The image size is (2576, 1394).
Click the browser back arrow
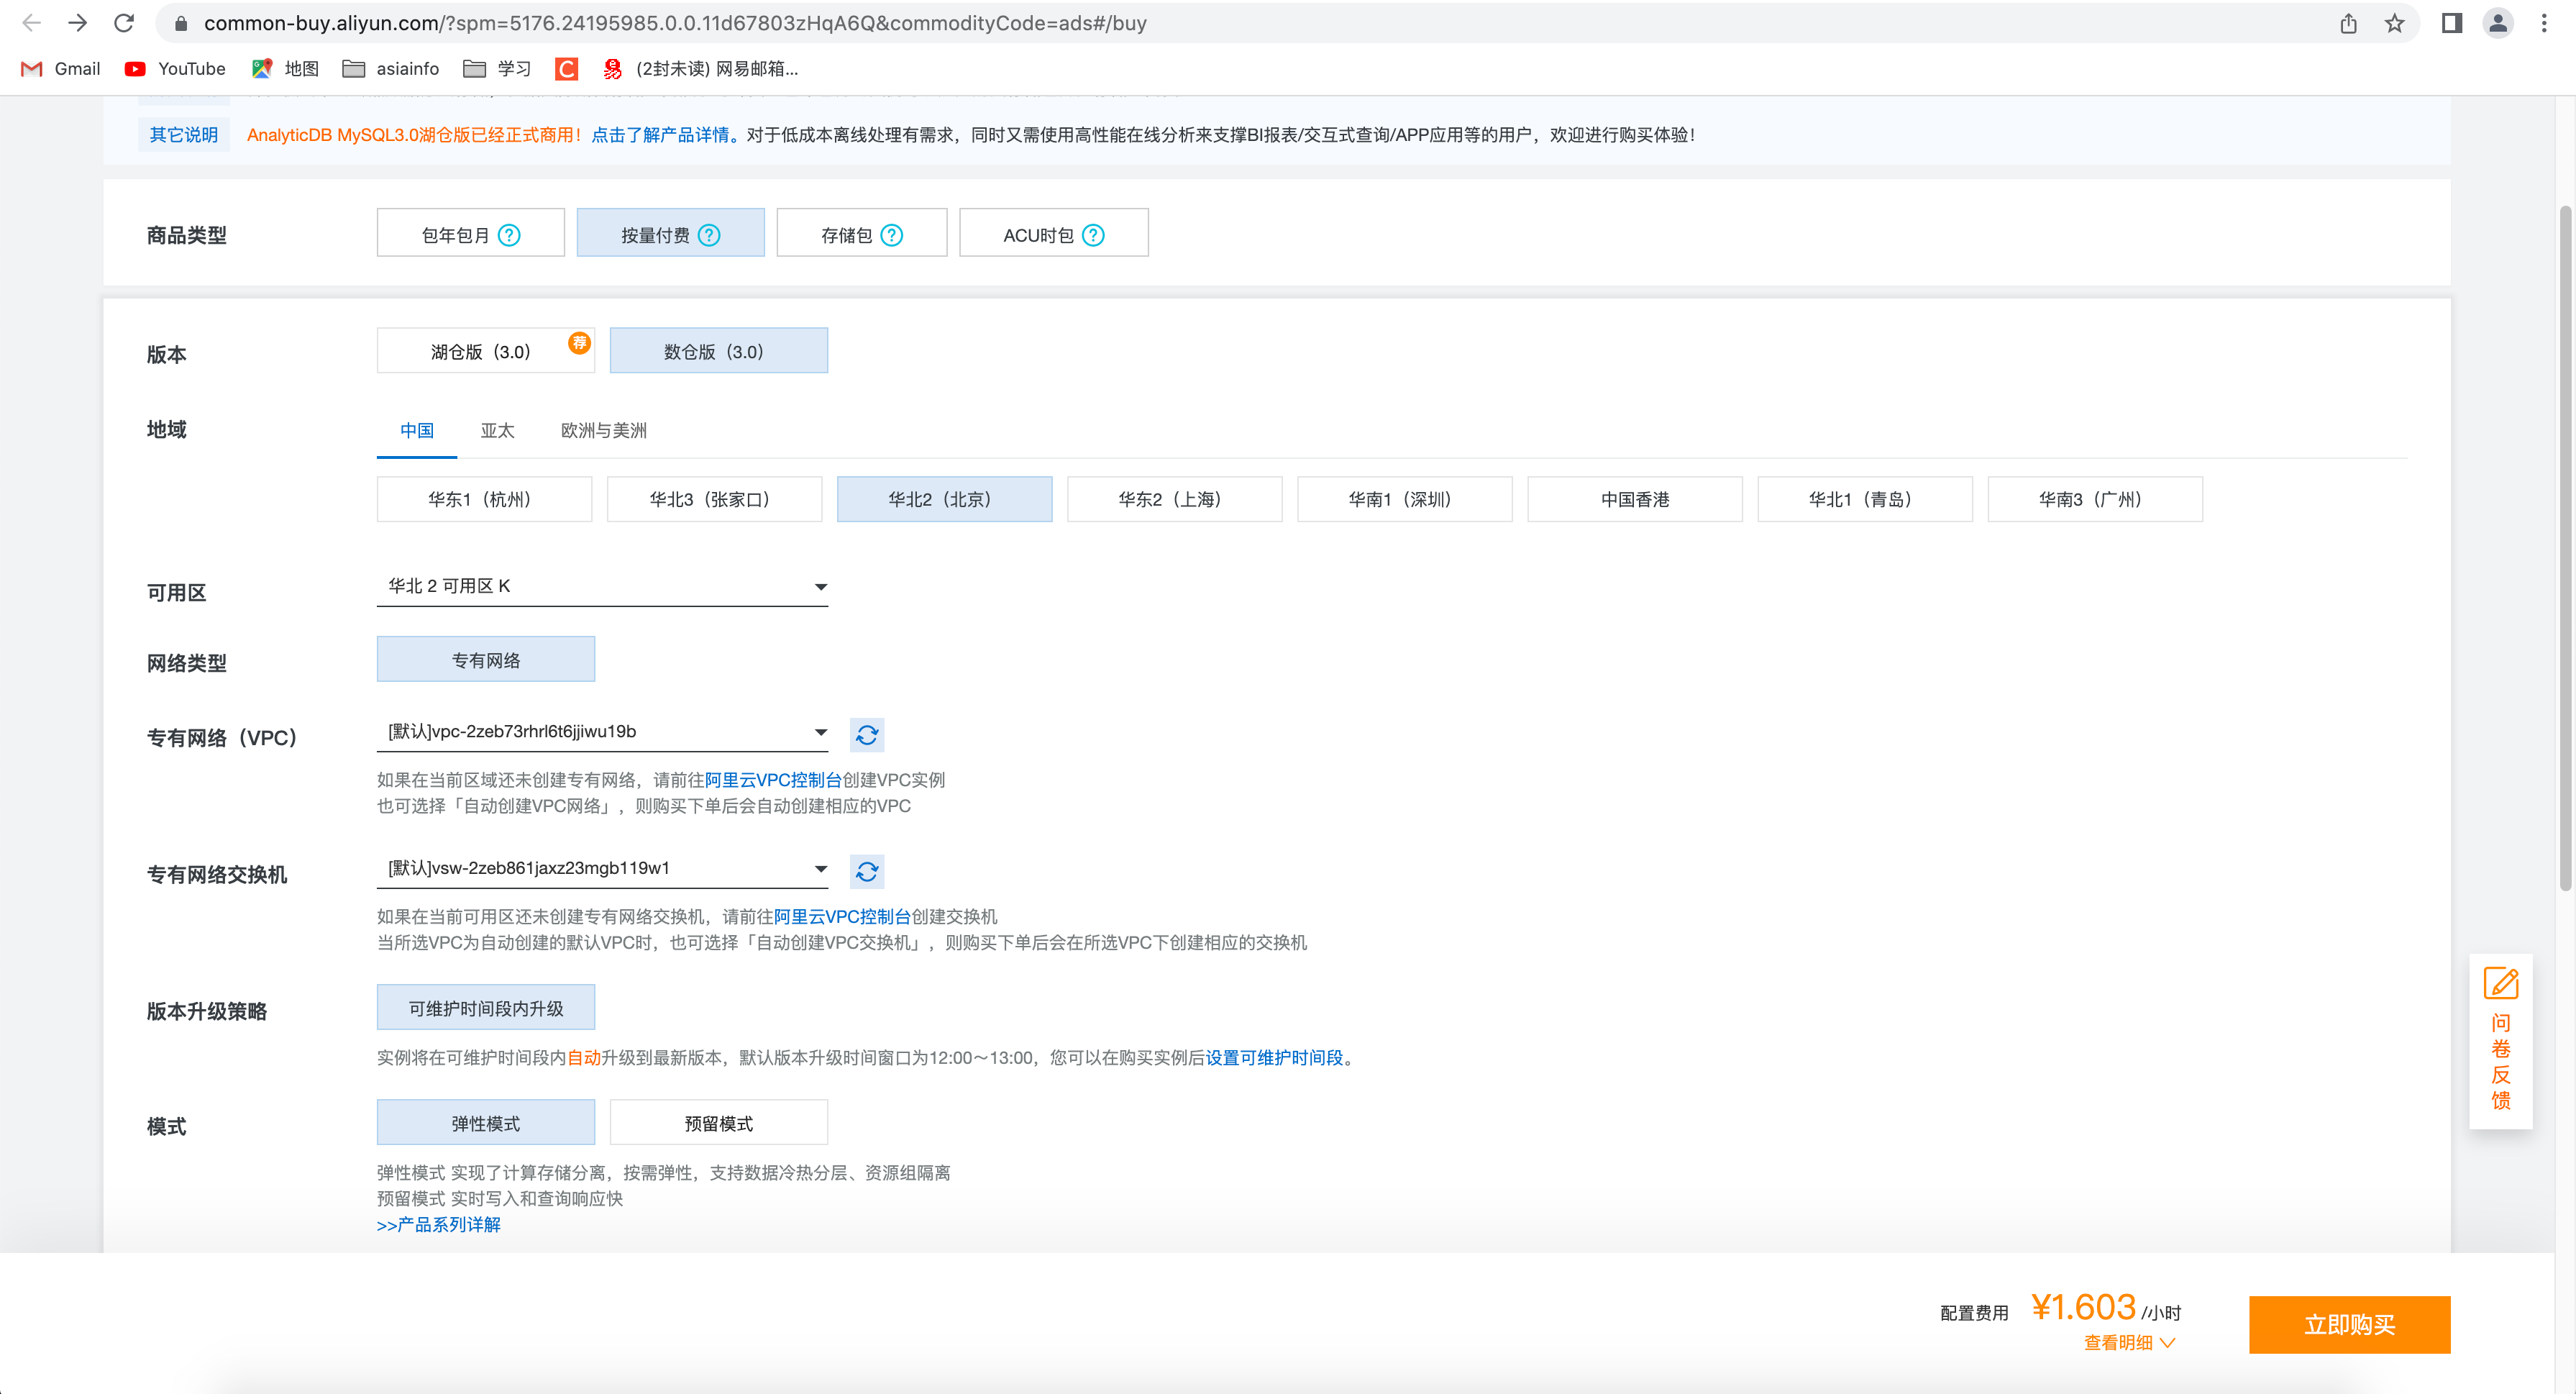(32, 23)
